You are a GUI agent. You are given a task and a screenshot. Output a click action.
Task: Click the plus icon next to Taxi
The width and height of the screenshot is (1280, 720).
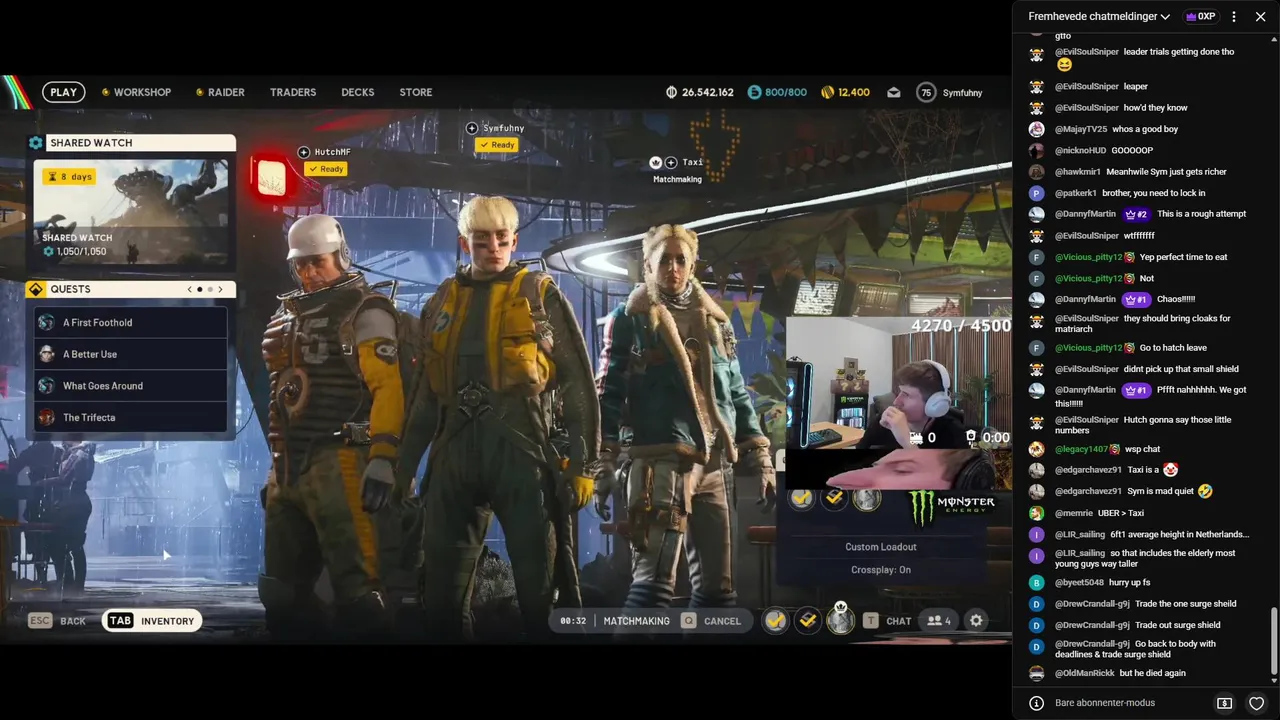click(x=671, y=162)
